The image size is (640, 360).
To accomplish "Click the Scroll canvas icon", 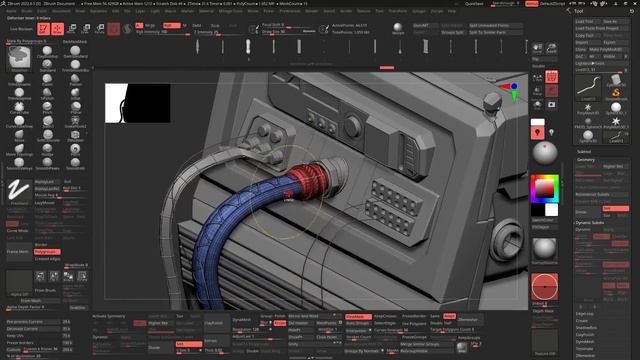I will pyautogui.click(x=538, y=48).
